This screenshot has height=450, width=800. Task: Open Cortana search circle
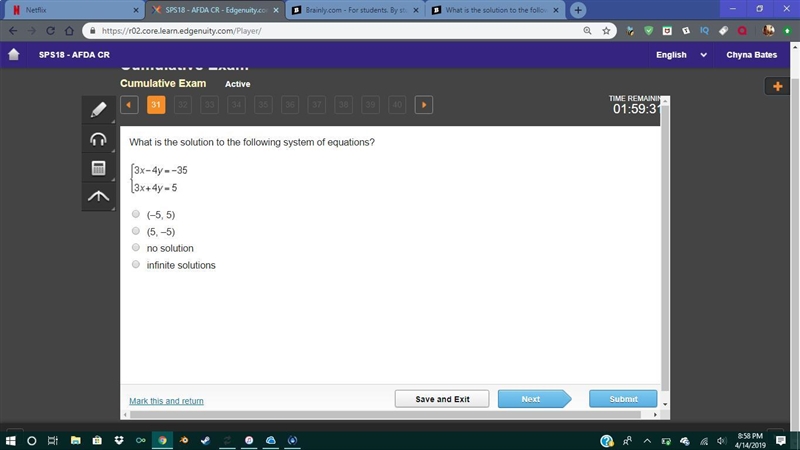pyautogui.click(x=32, y=440)
